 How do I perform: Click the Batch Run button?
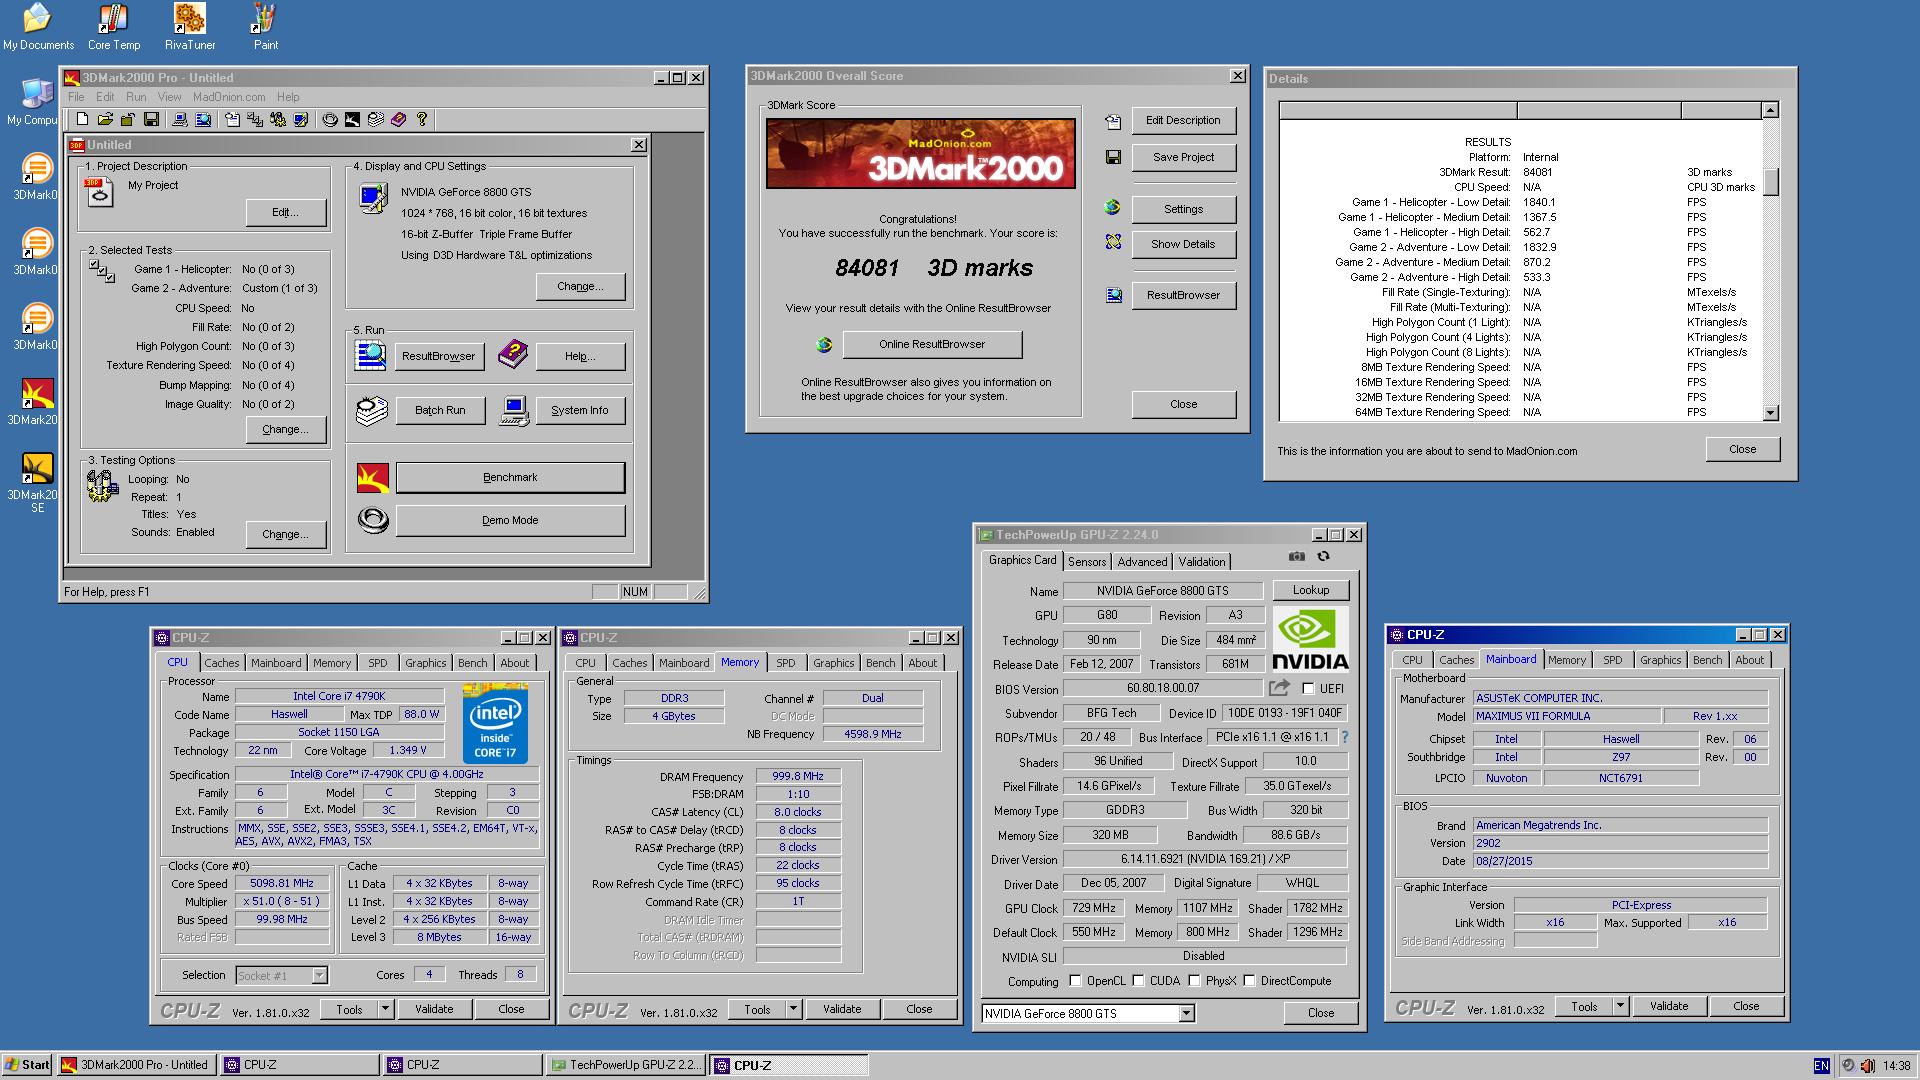tap(440, 411)
